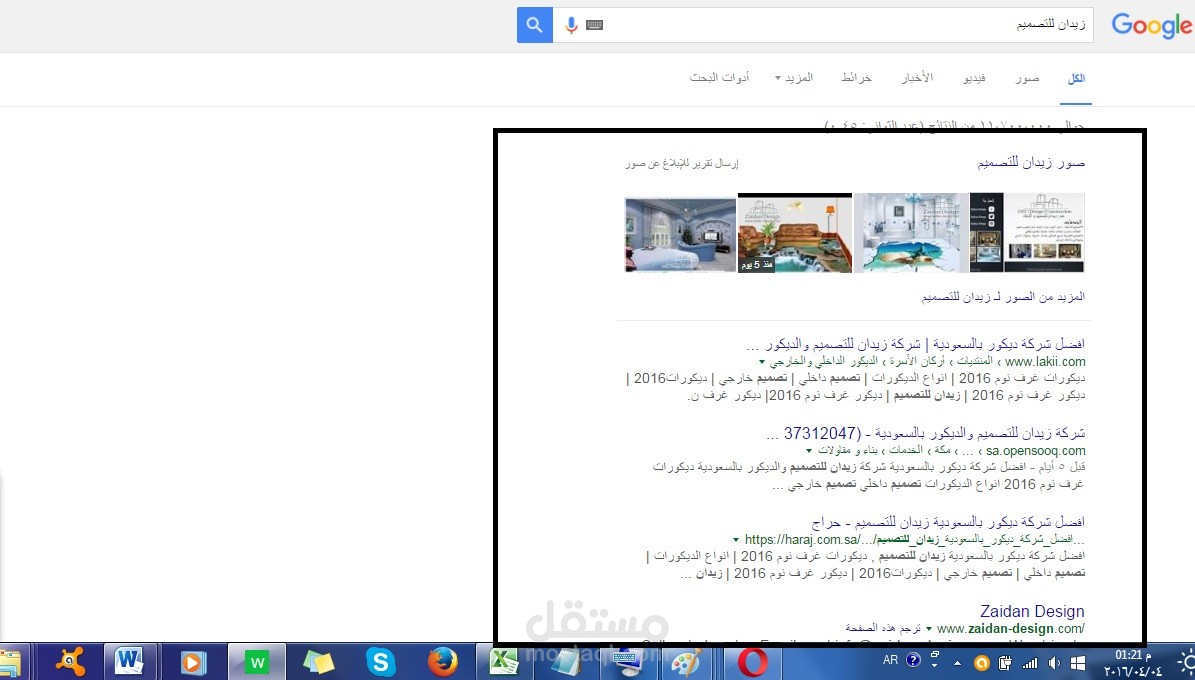Open Sticky Notes taskbar icon

tap(317, 661)
